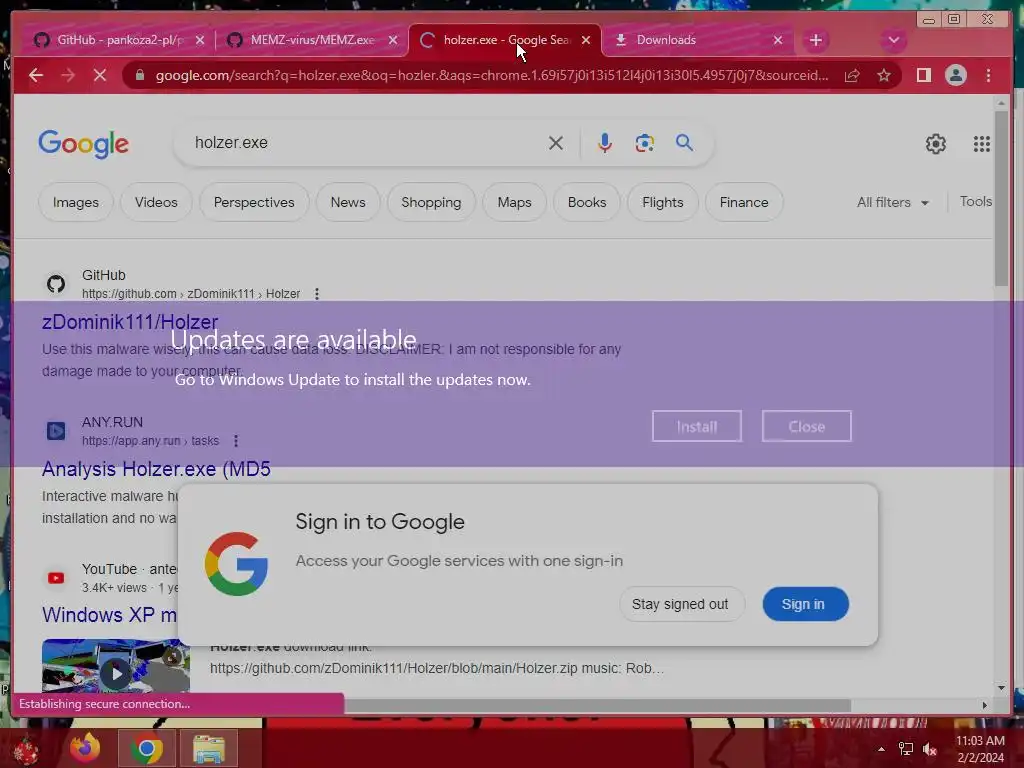The width and height of the screenshot is (1024, 768).
Task: Filter results by Flights
Action: click(x=663, y=202)
